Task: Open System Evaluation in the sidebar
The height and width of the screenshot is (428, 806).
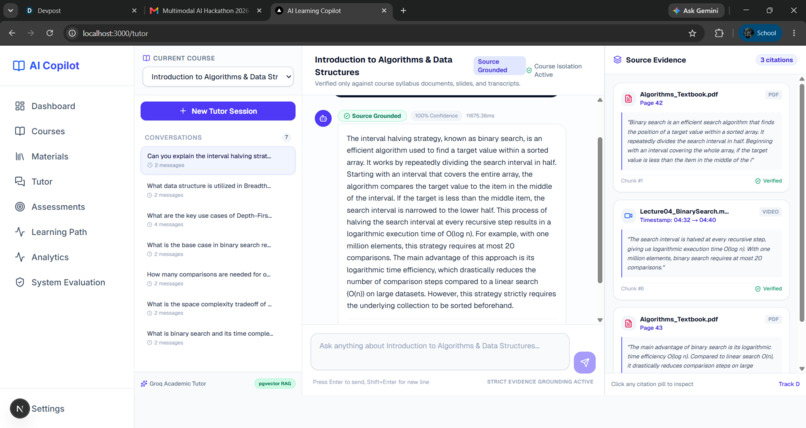Action: pos(60,282)
